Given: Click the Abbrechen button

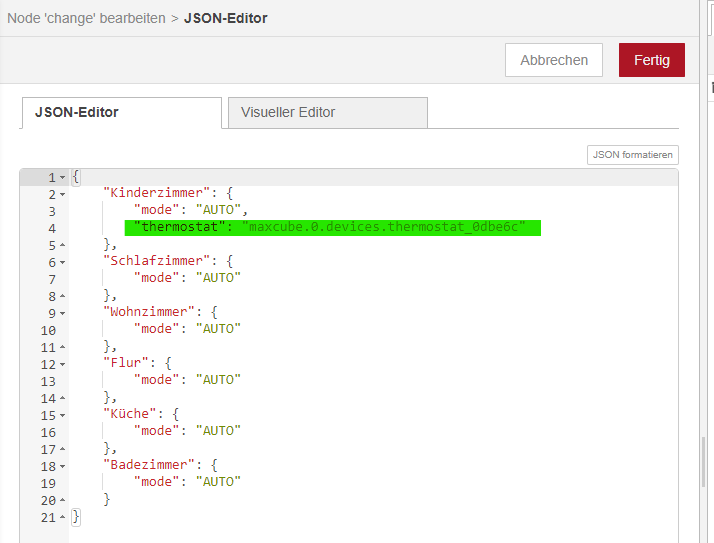Looking at the screenshot, I should tap(554, 60).
